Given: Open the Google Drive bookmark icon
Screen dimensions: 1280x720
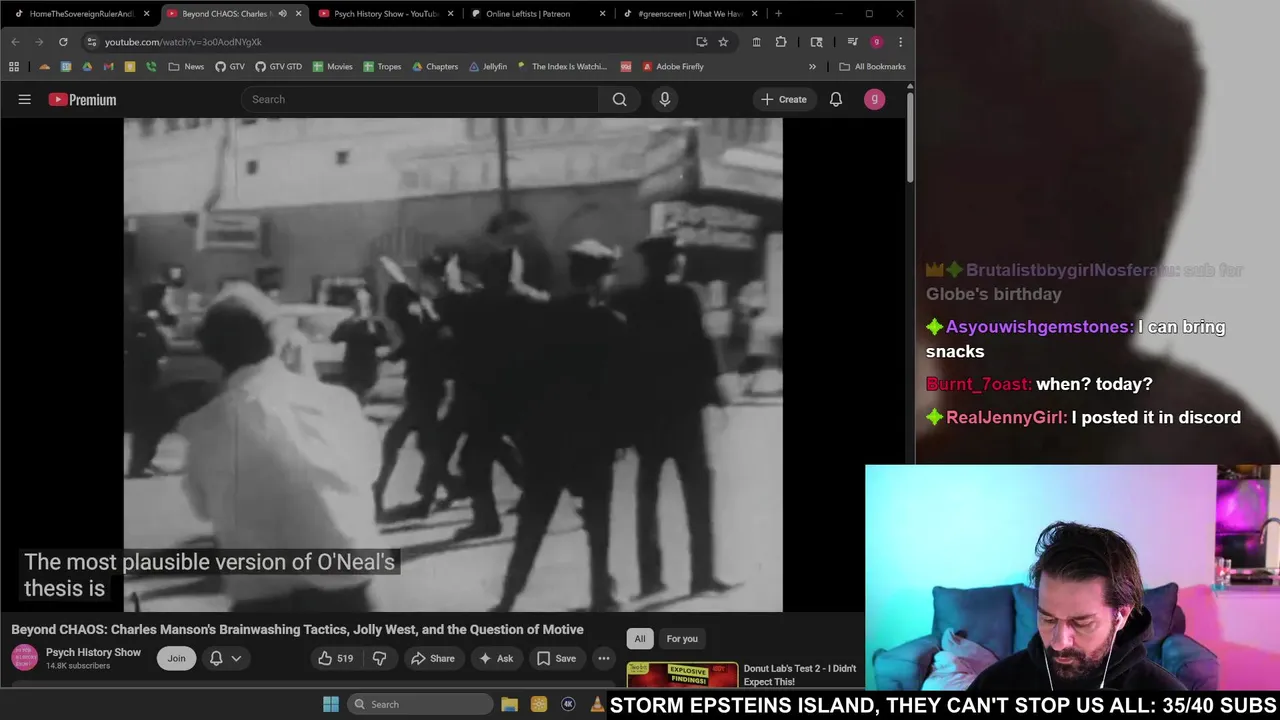Looking at the screenshot, I should point(87,67).
